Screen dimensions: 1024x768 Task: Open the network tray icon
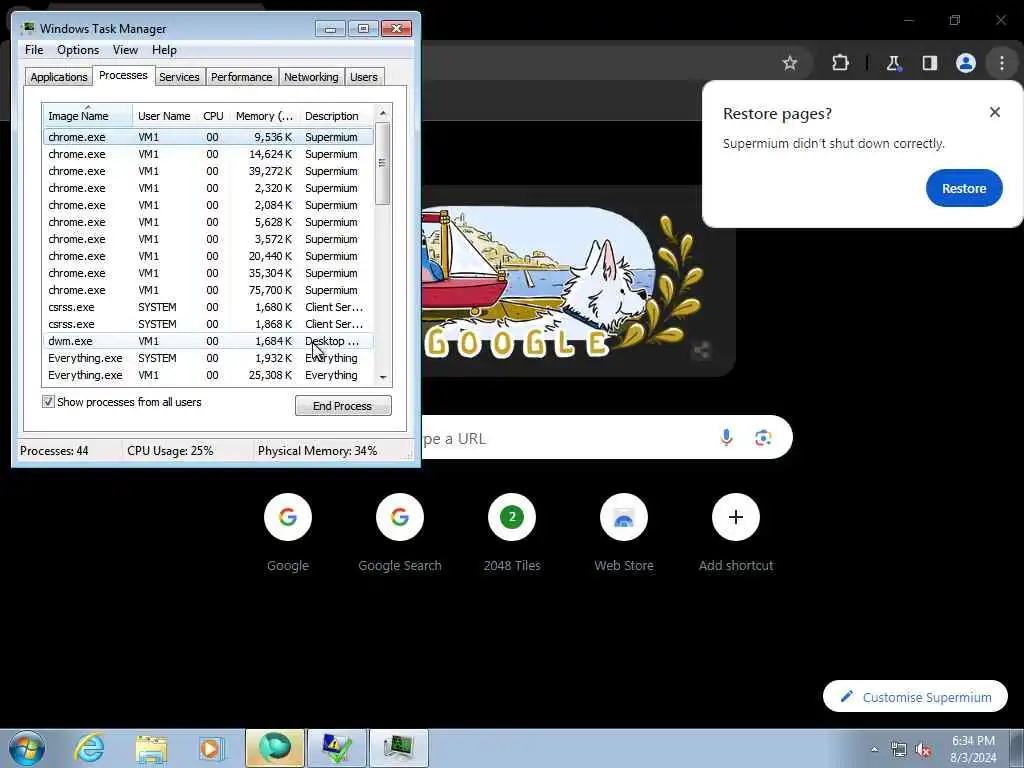click(x=899, y=749)
